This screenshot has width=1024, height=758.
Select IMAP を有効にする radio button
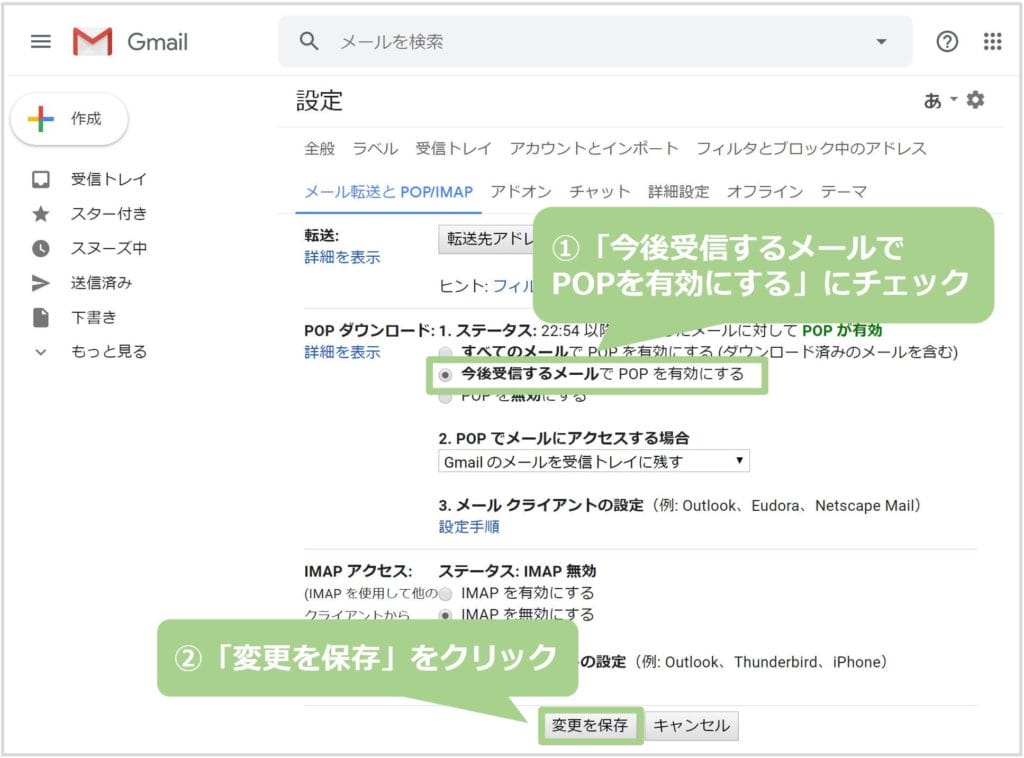point(445,593)
